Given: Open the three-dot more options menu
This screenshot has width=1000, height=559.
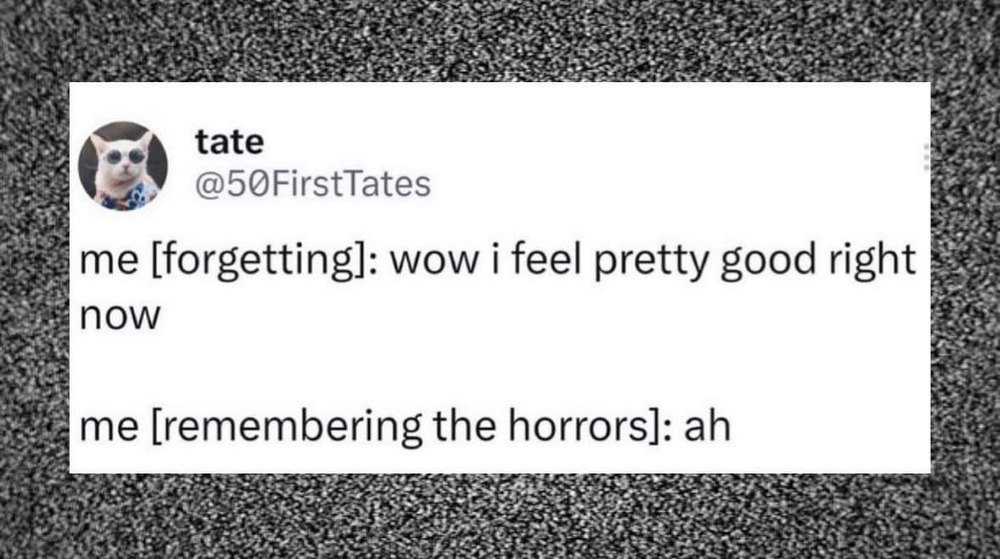Looking at the screenshot, I should pyautogui.click(x=926, y=157).
